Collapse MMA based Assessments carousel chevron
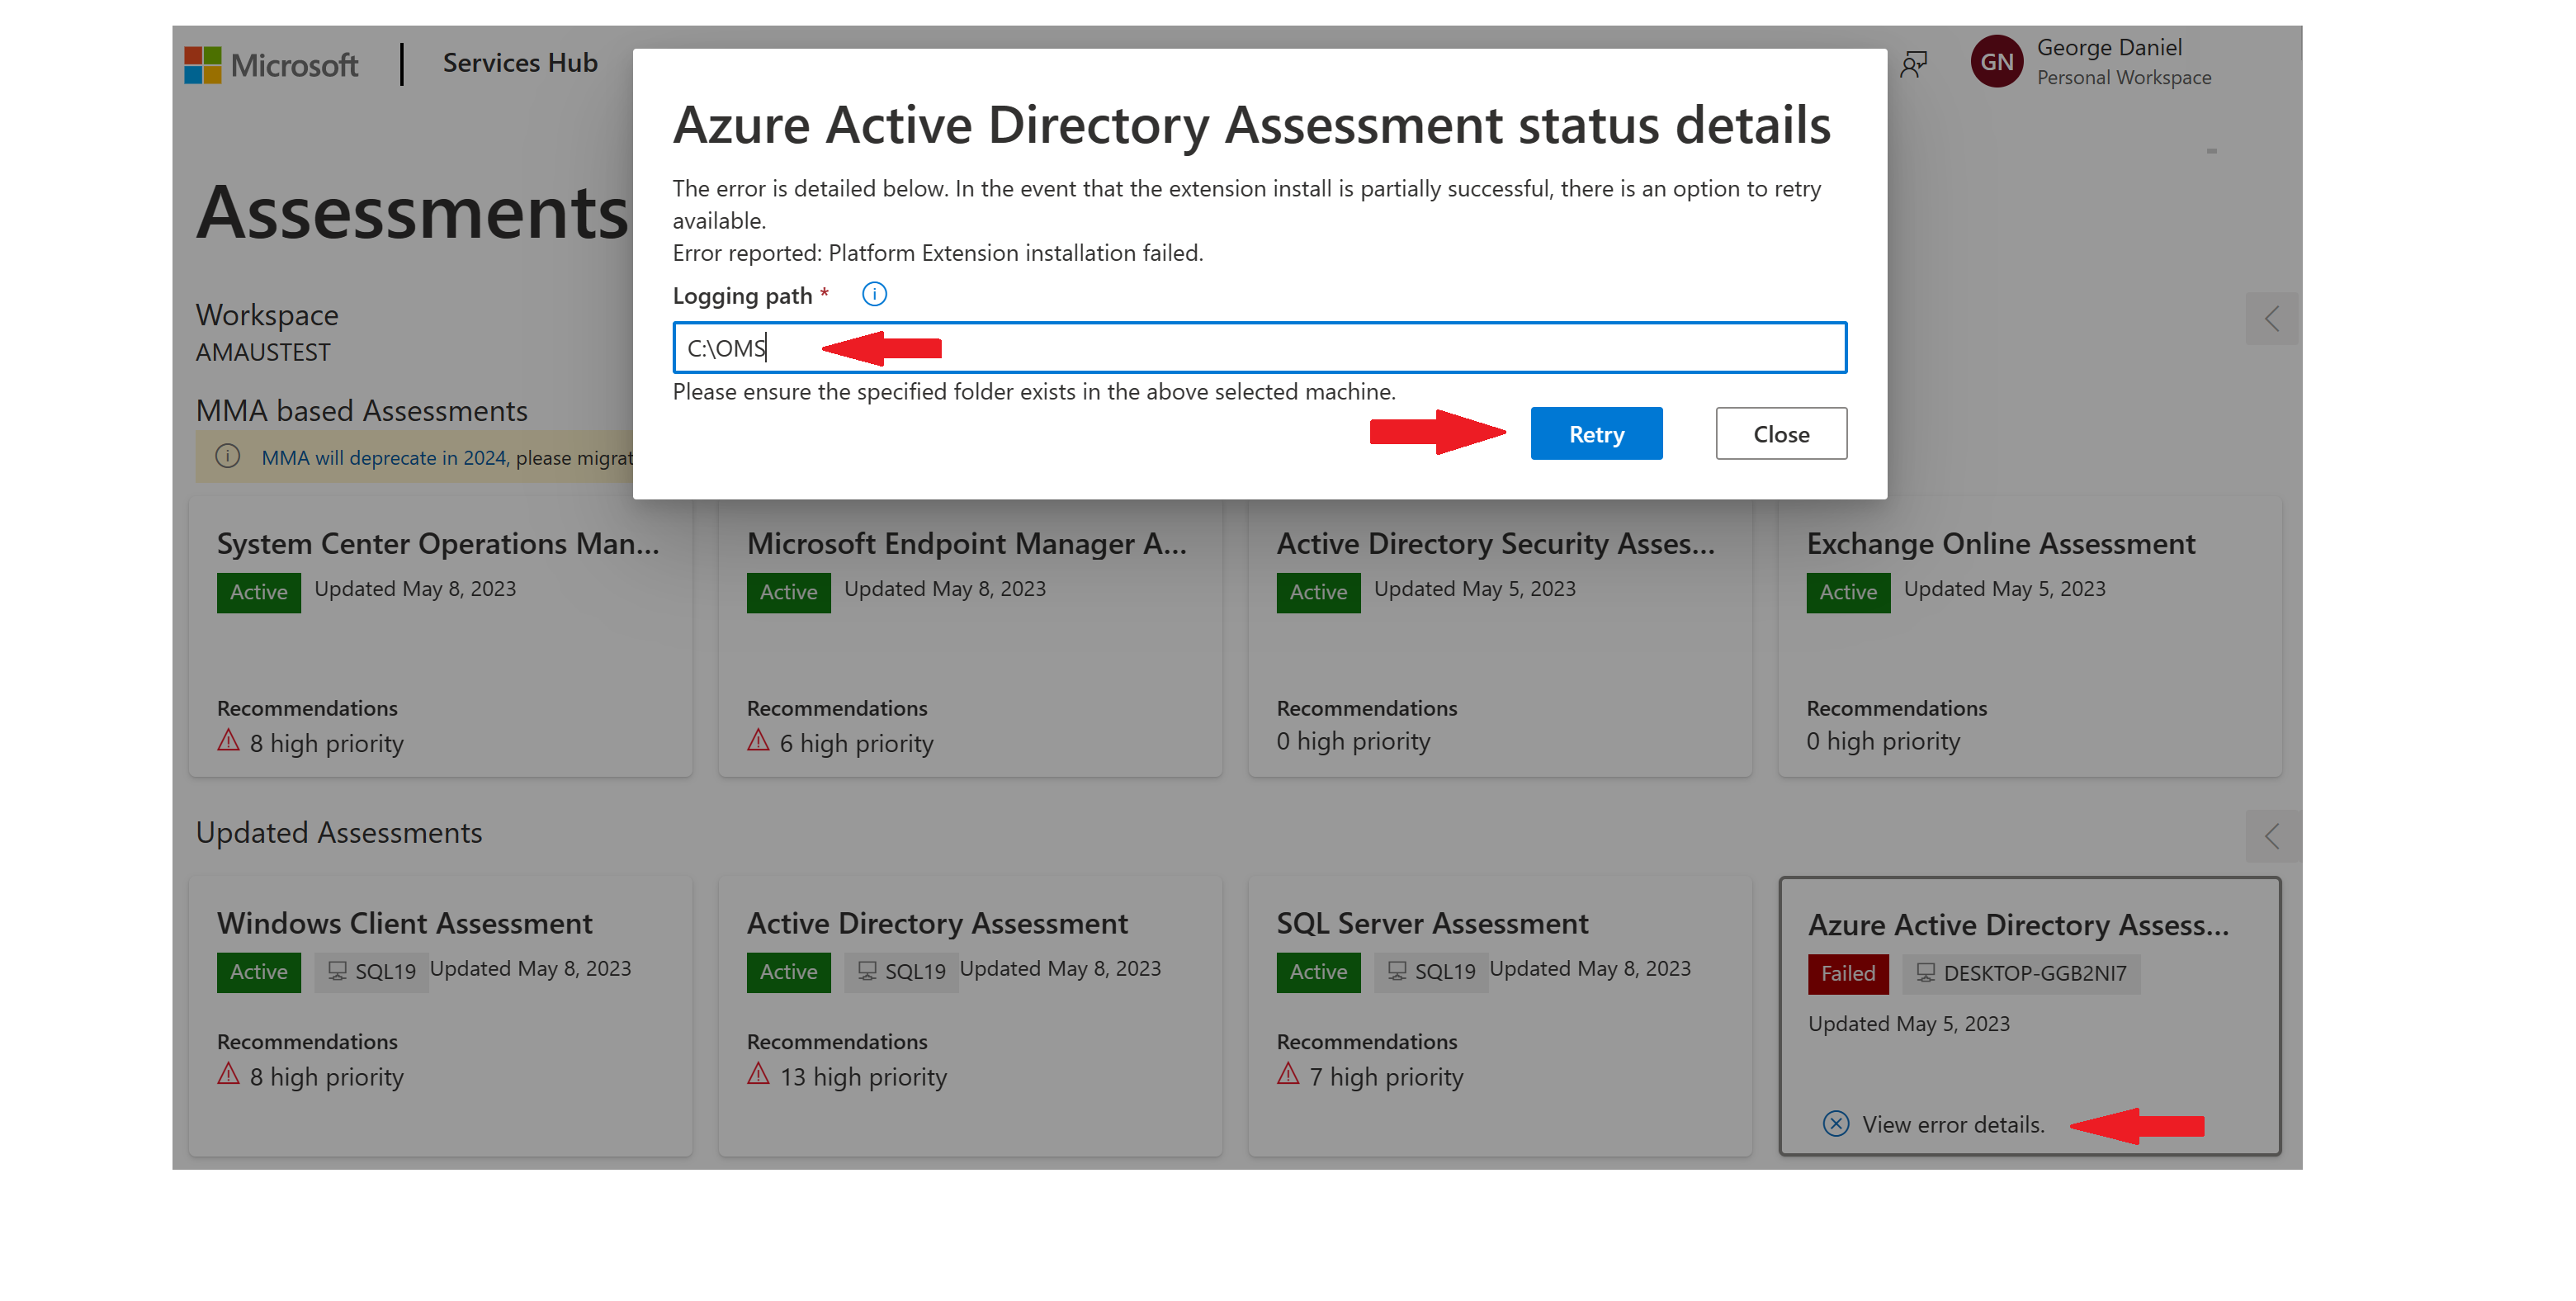Image resolution: width=2576 pixels, height=1301 pixels. point(2272,319)
